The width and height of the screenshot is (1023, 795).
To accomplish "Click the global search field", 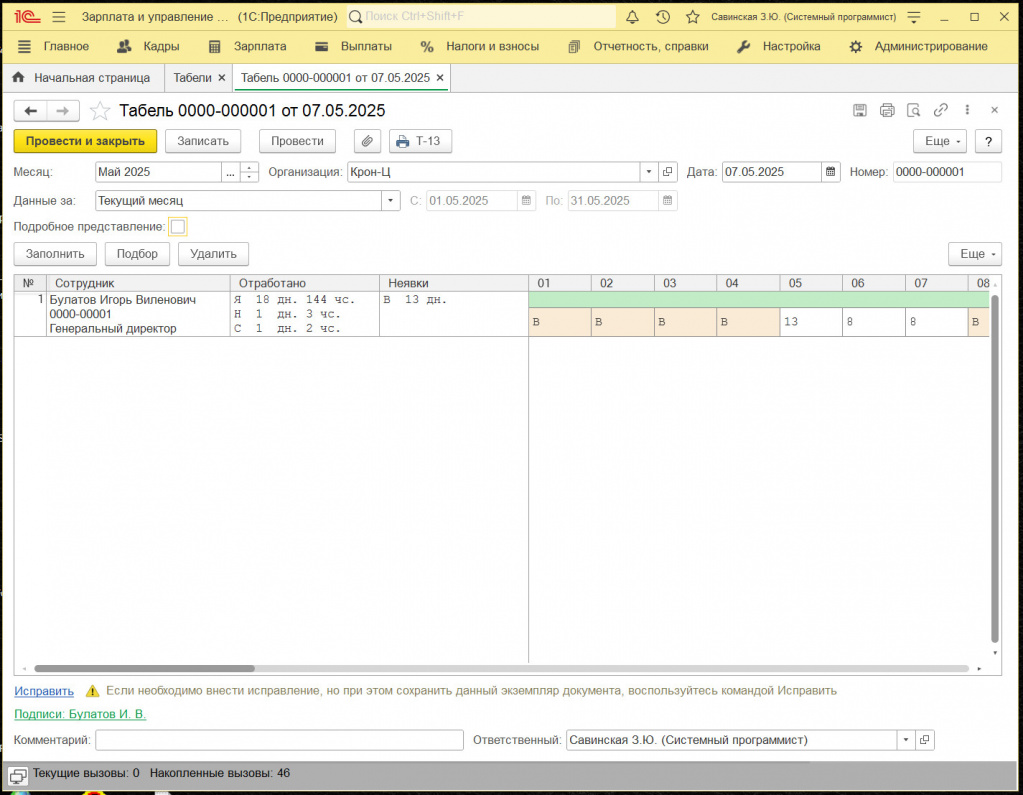I will (x=481, y=17).
